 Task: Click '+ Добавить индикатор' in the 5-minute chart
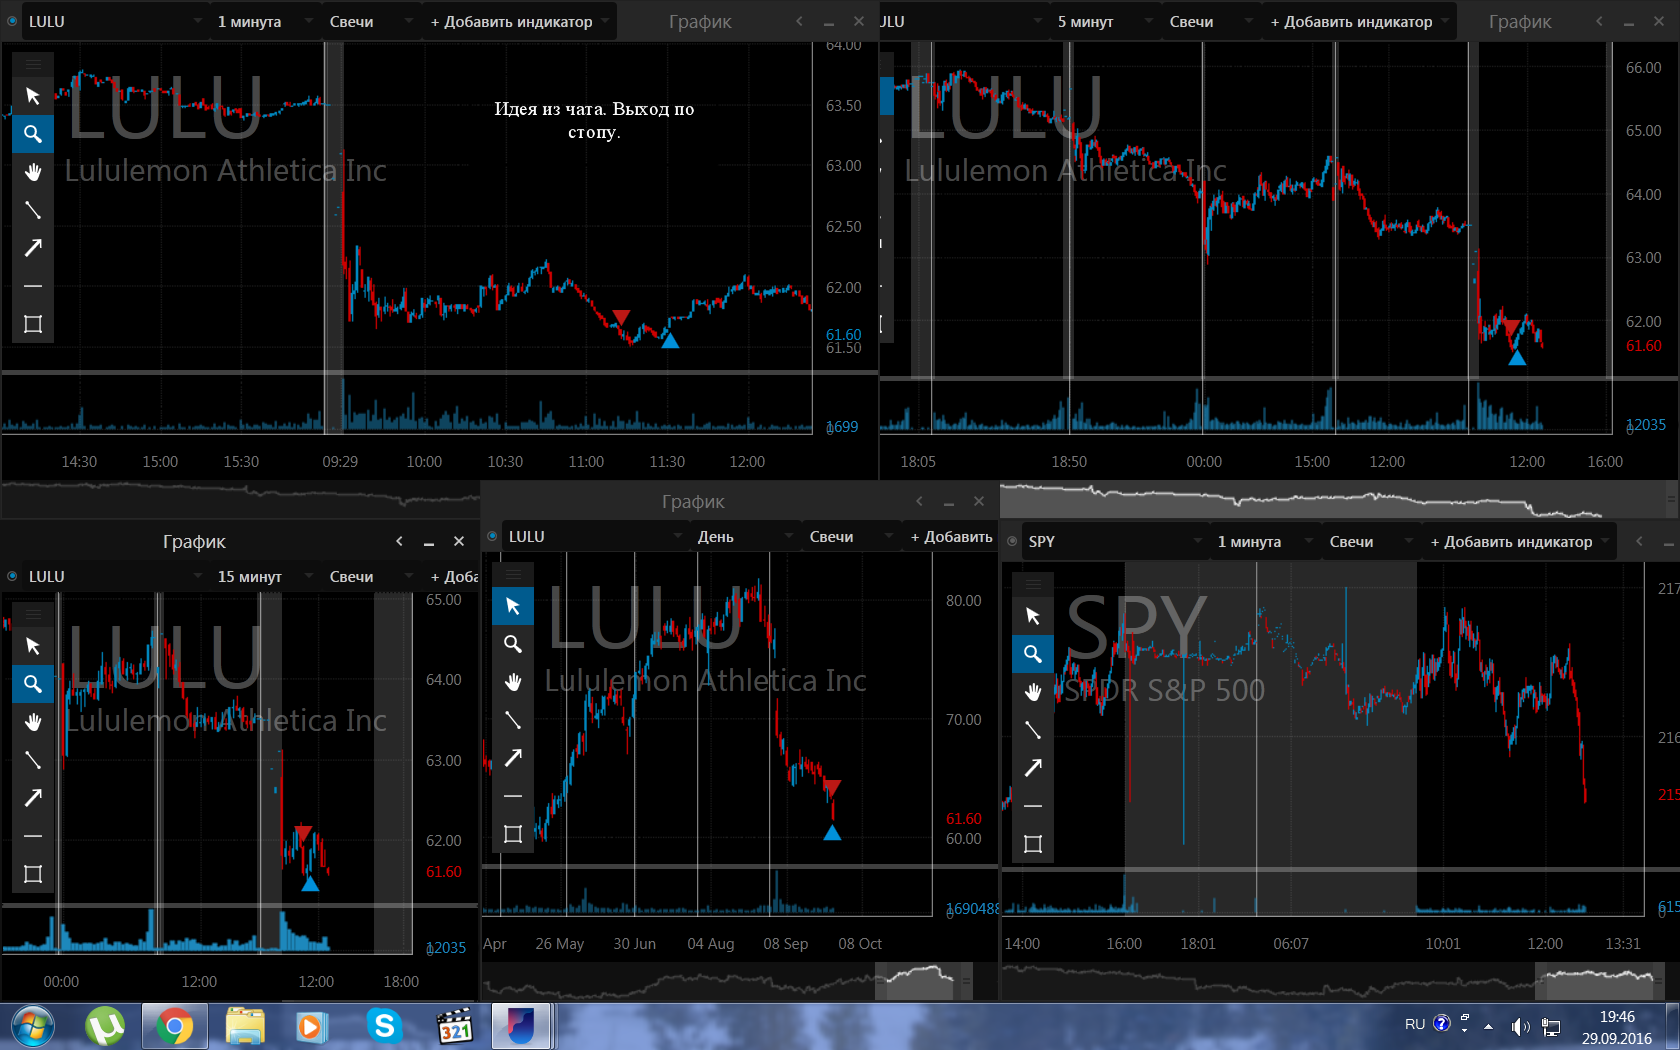tap(1359, 21)
